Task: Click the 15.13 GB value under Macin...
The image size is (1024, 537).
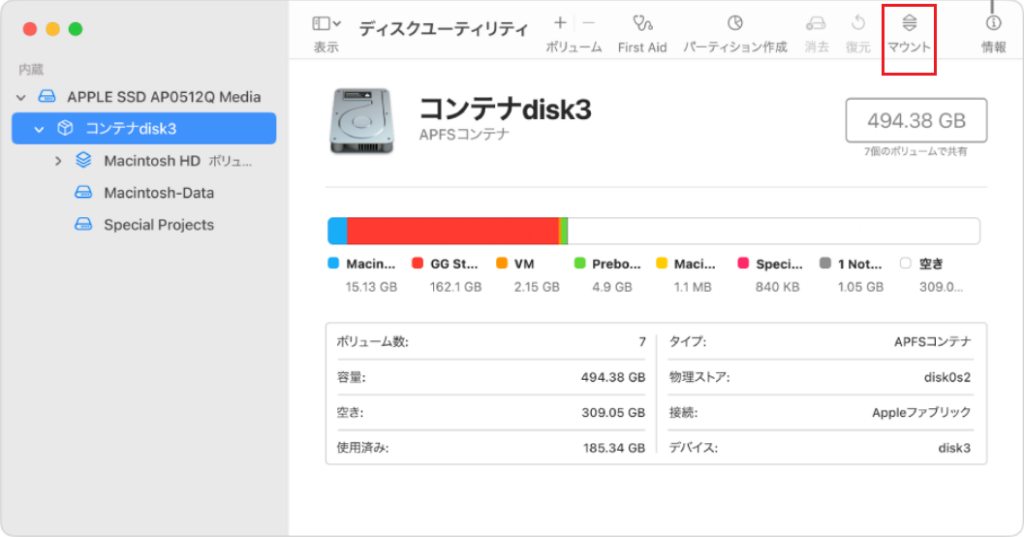Action: click(x=371, y=287)
